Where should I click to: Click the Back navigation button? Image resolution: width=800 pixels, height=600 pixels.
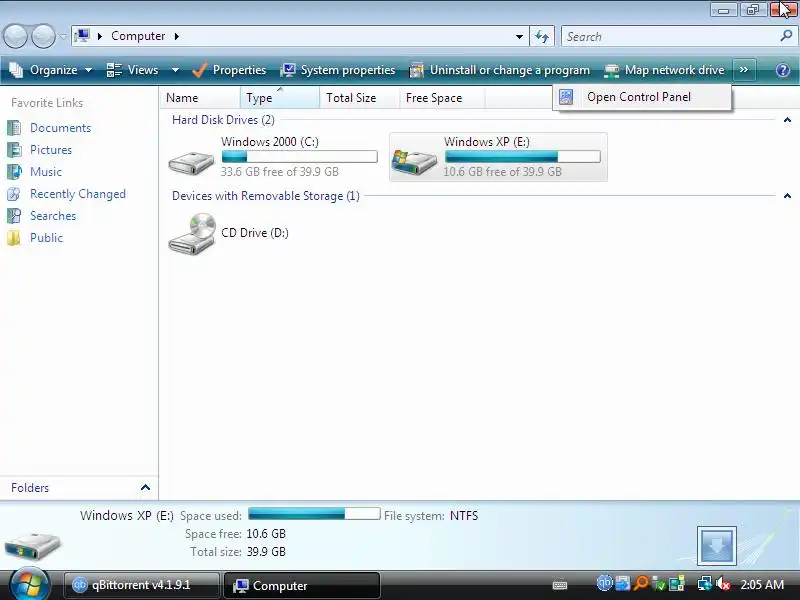[15, 36]
